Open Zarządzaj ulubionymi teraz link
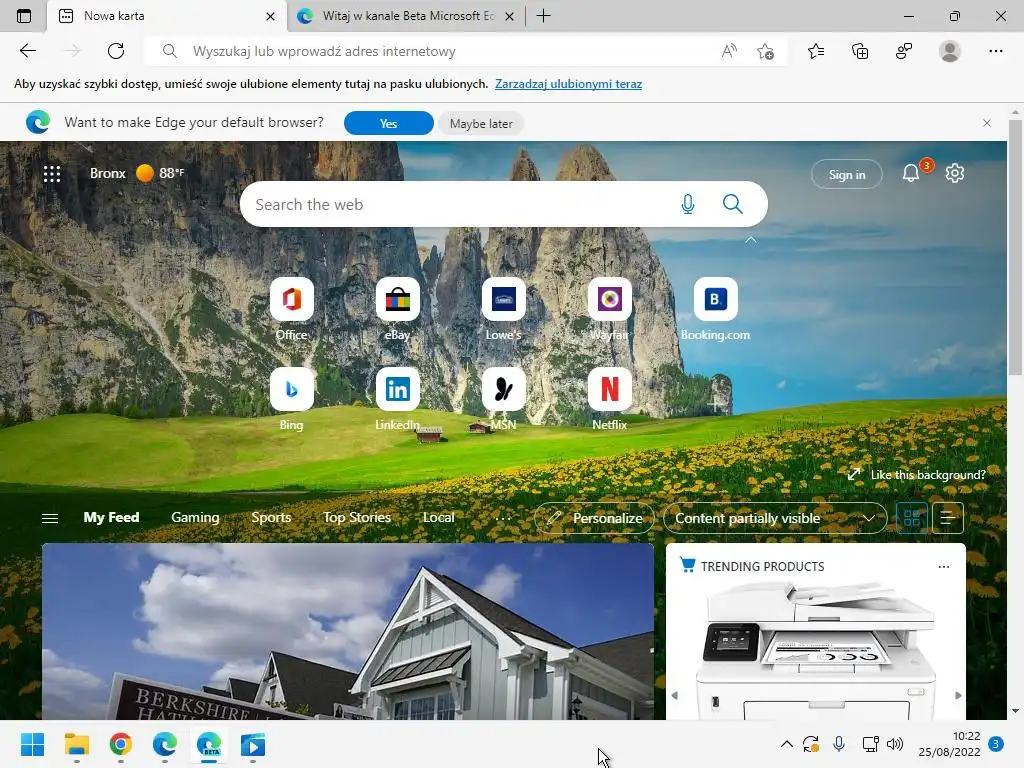 pos(568,84)
